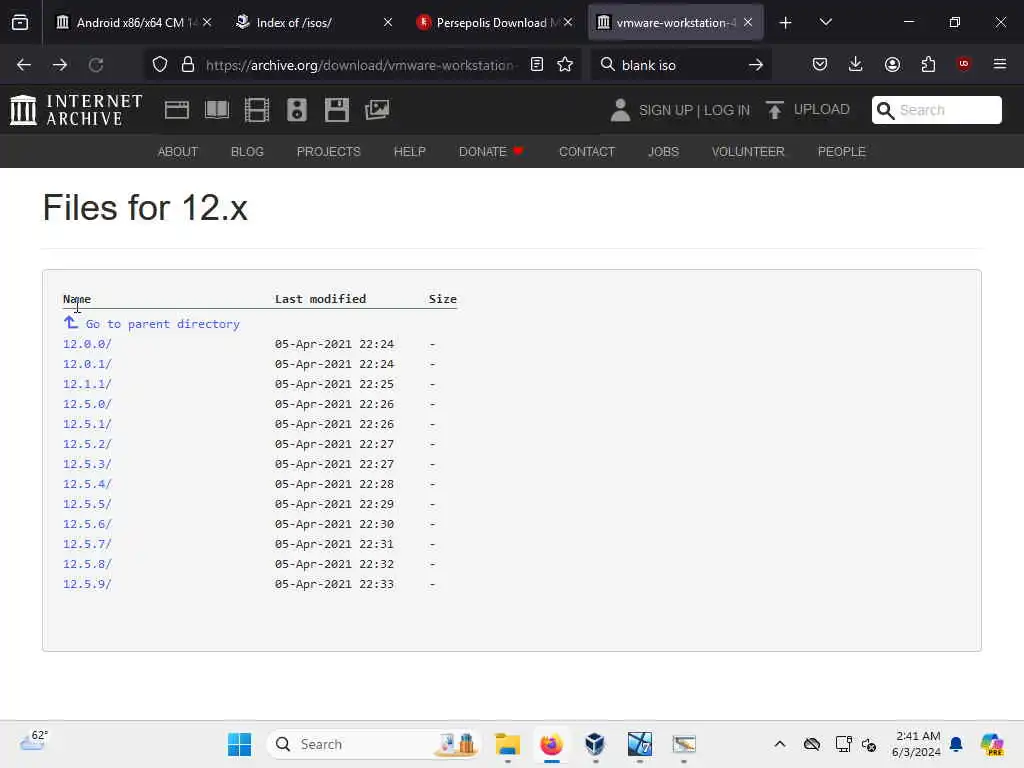The height and width of the screenshot is (768, 1024).
Task: Open Firefox View tab overview icon
Action: [x=20, y=22]
